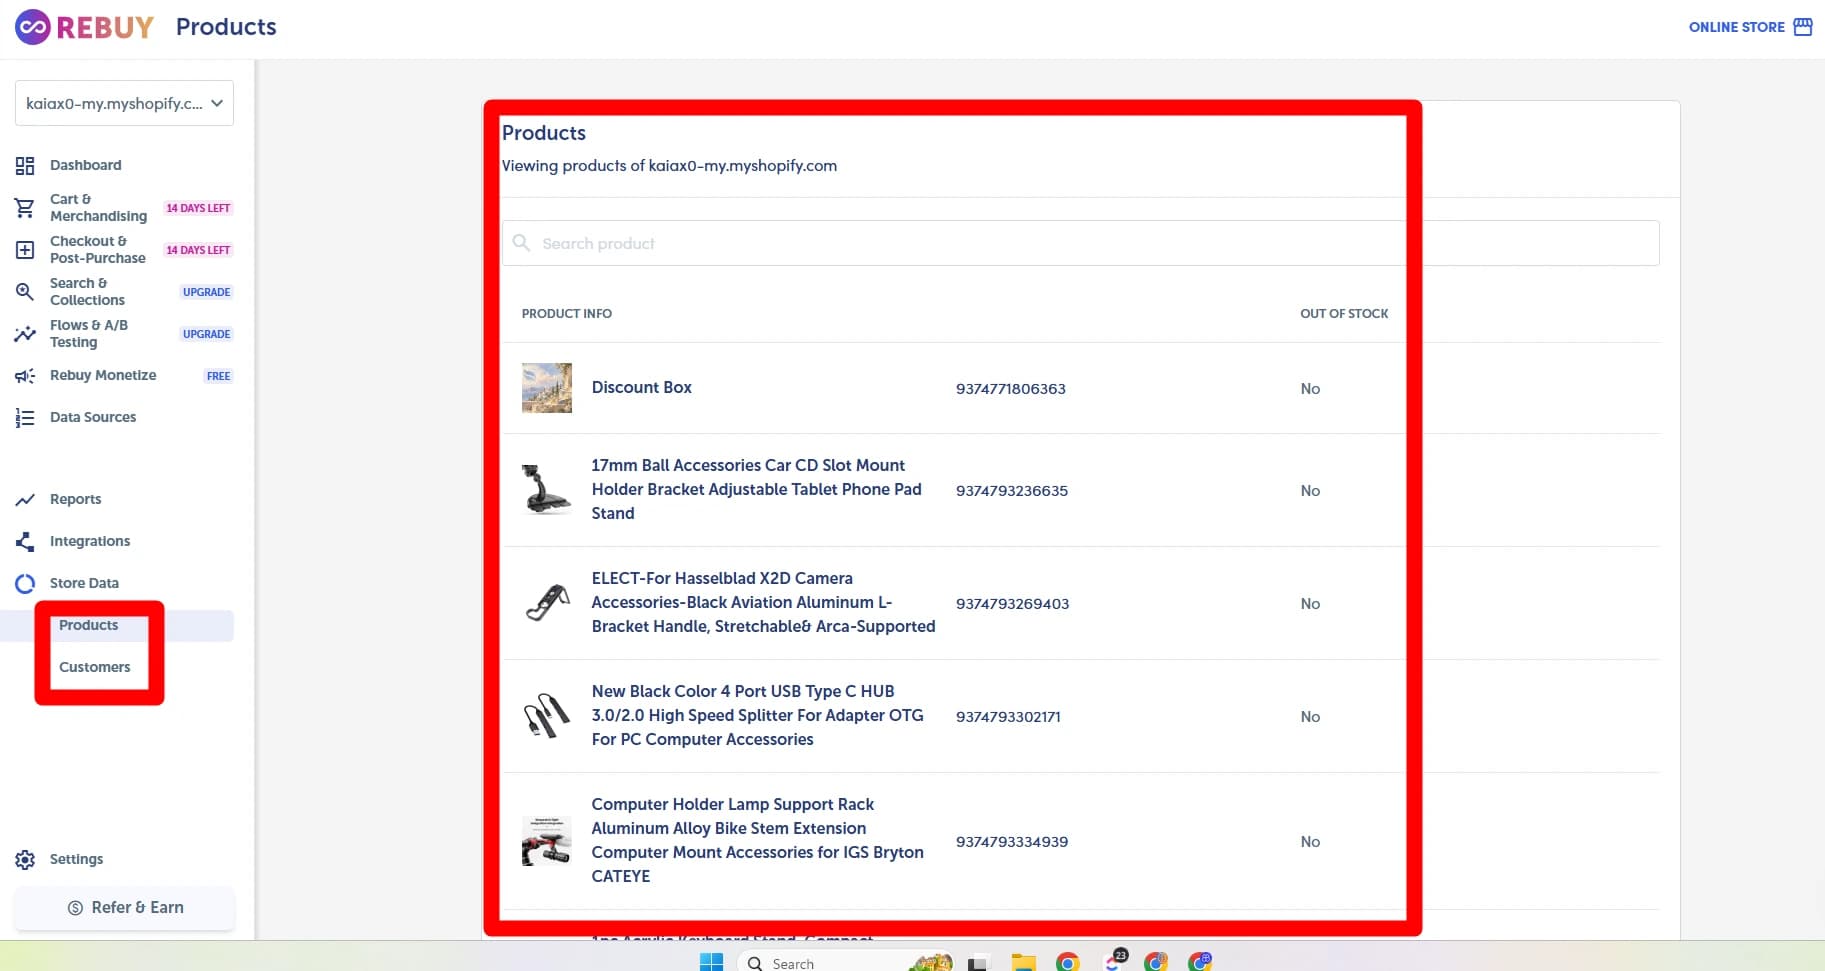Focus the Search product field
1825x971 pixels.
[1080, 243]
